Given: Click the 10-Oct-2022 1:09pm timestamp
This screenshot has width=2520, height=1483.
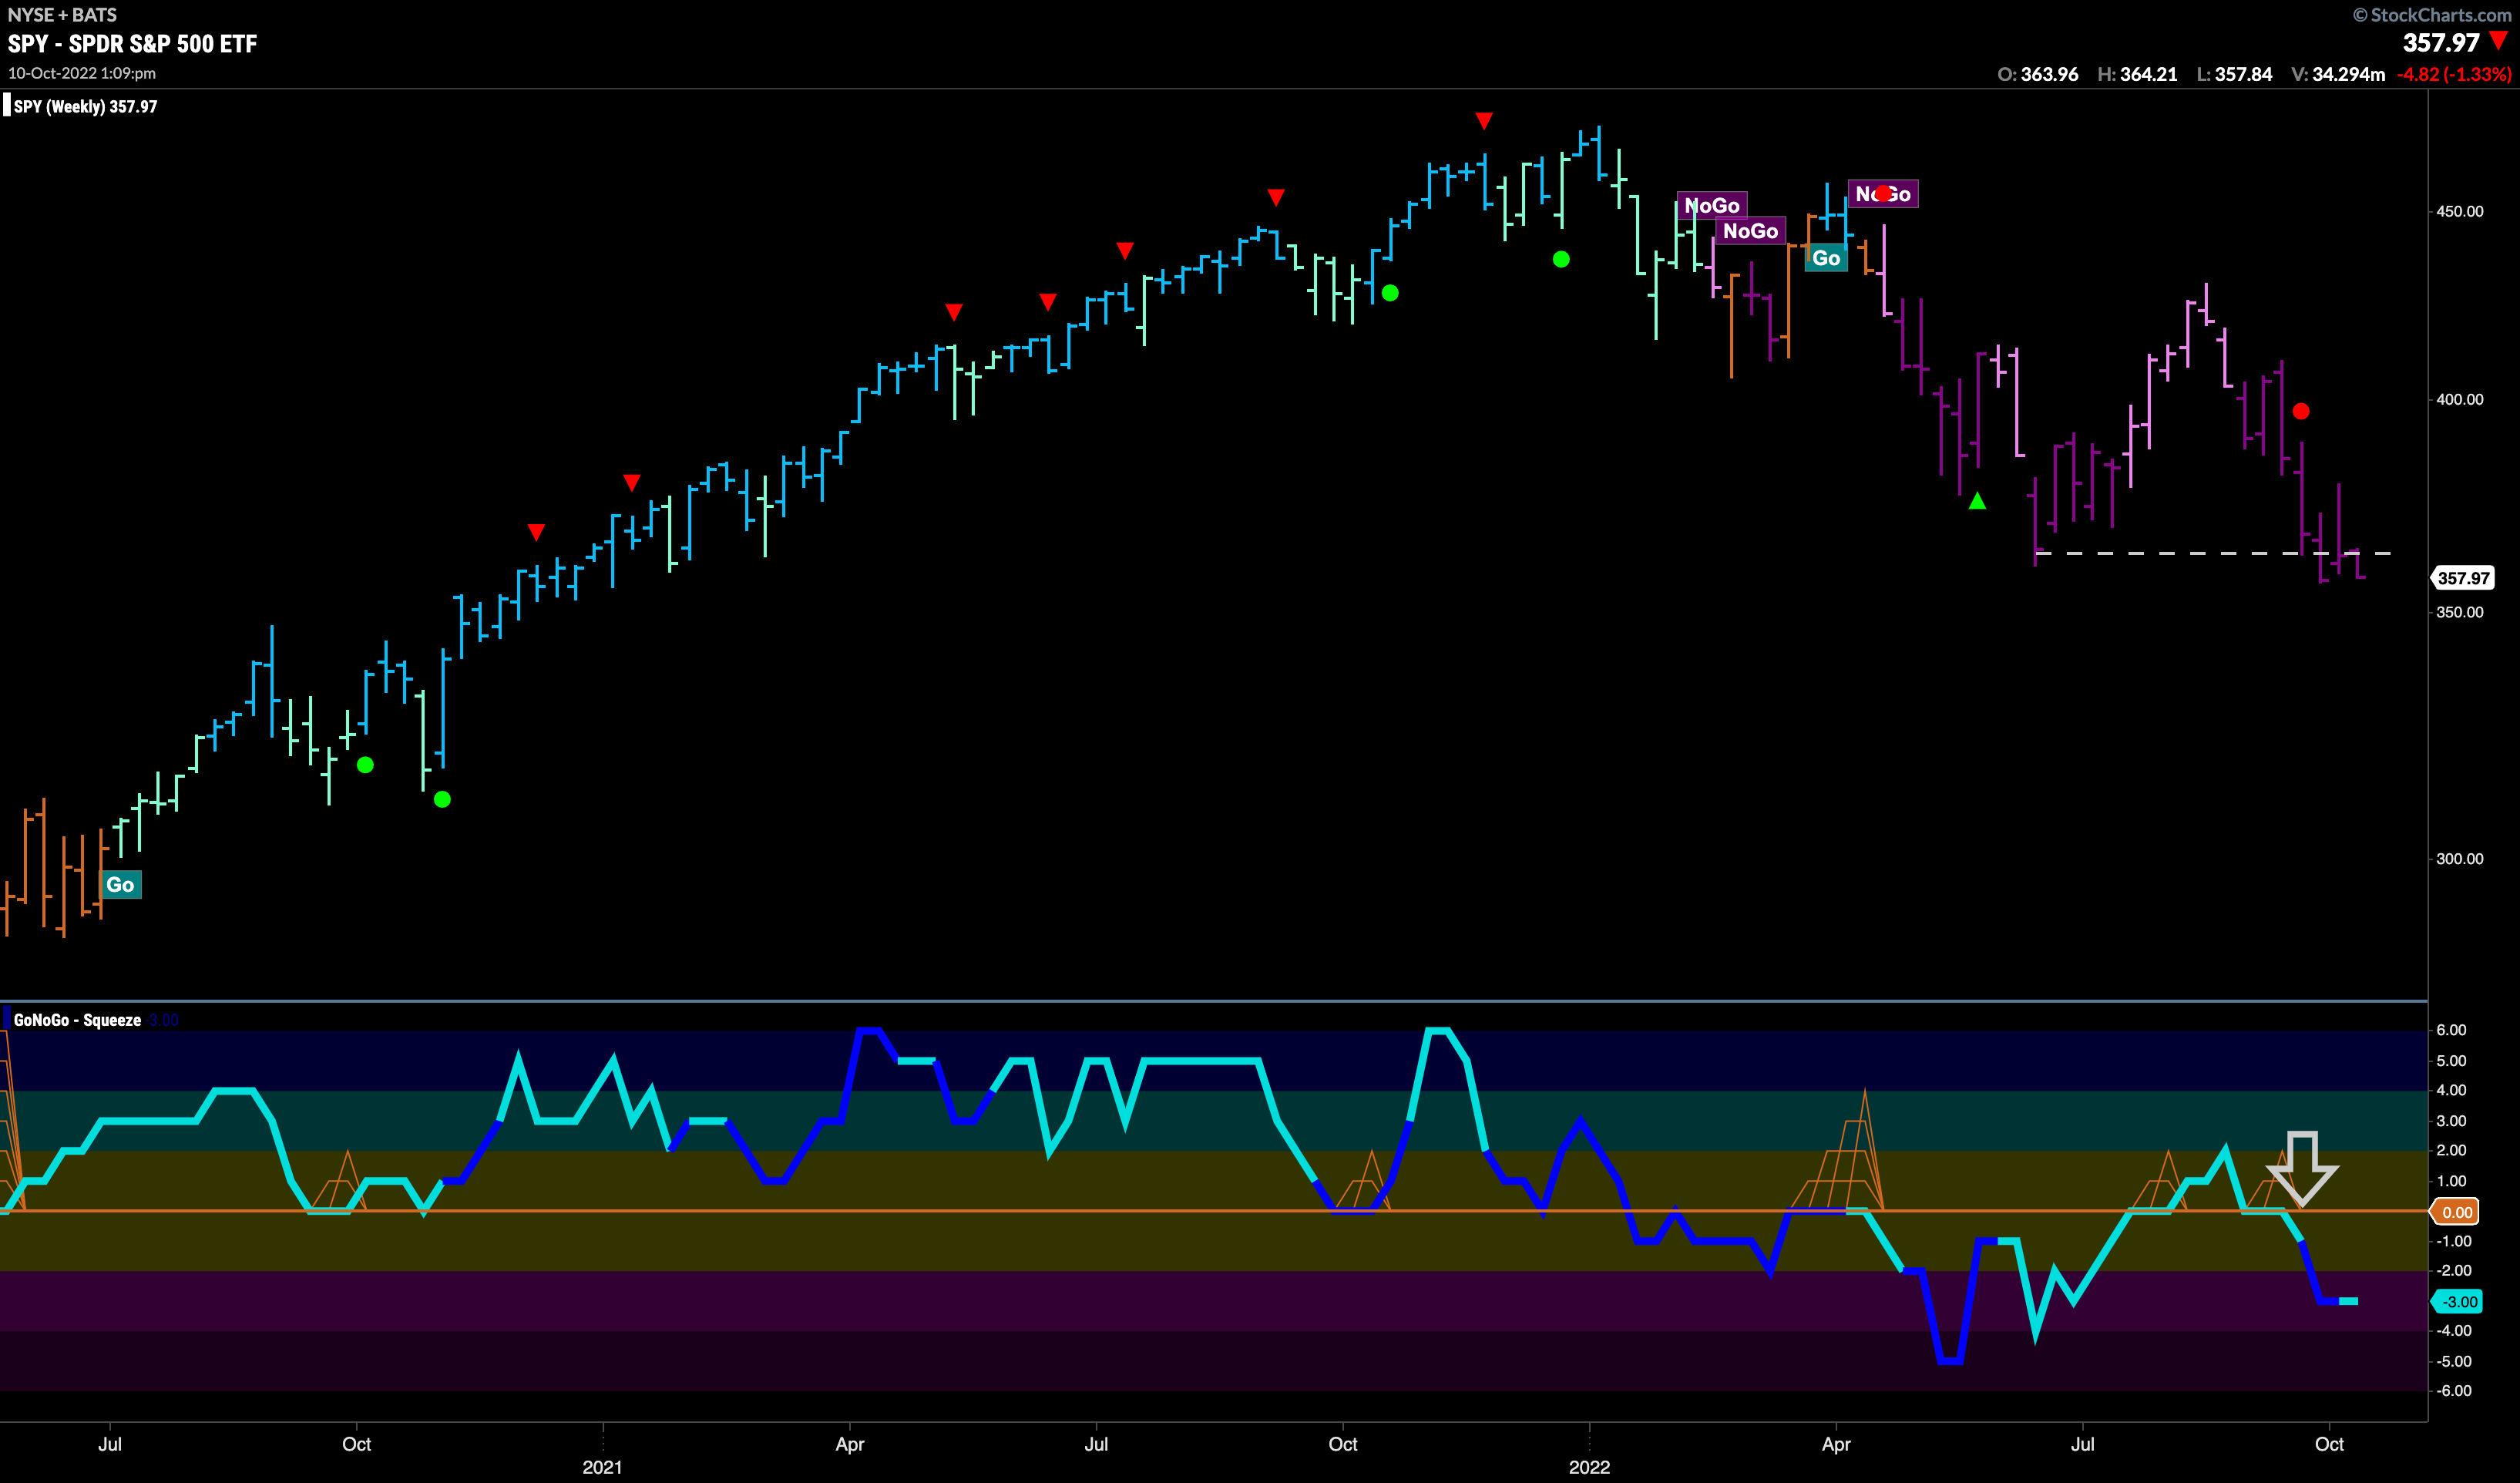Looking at the screenshot, I should (x=82, y=73).
